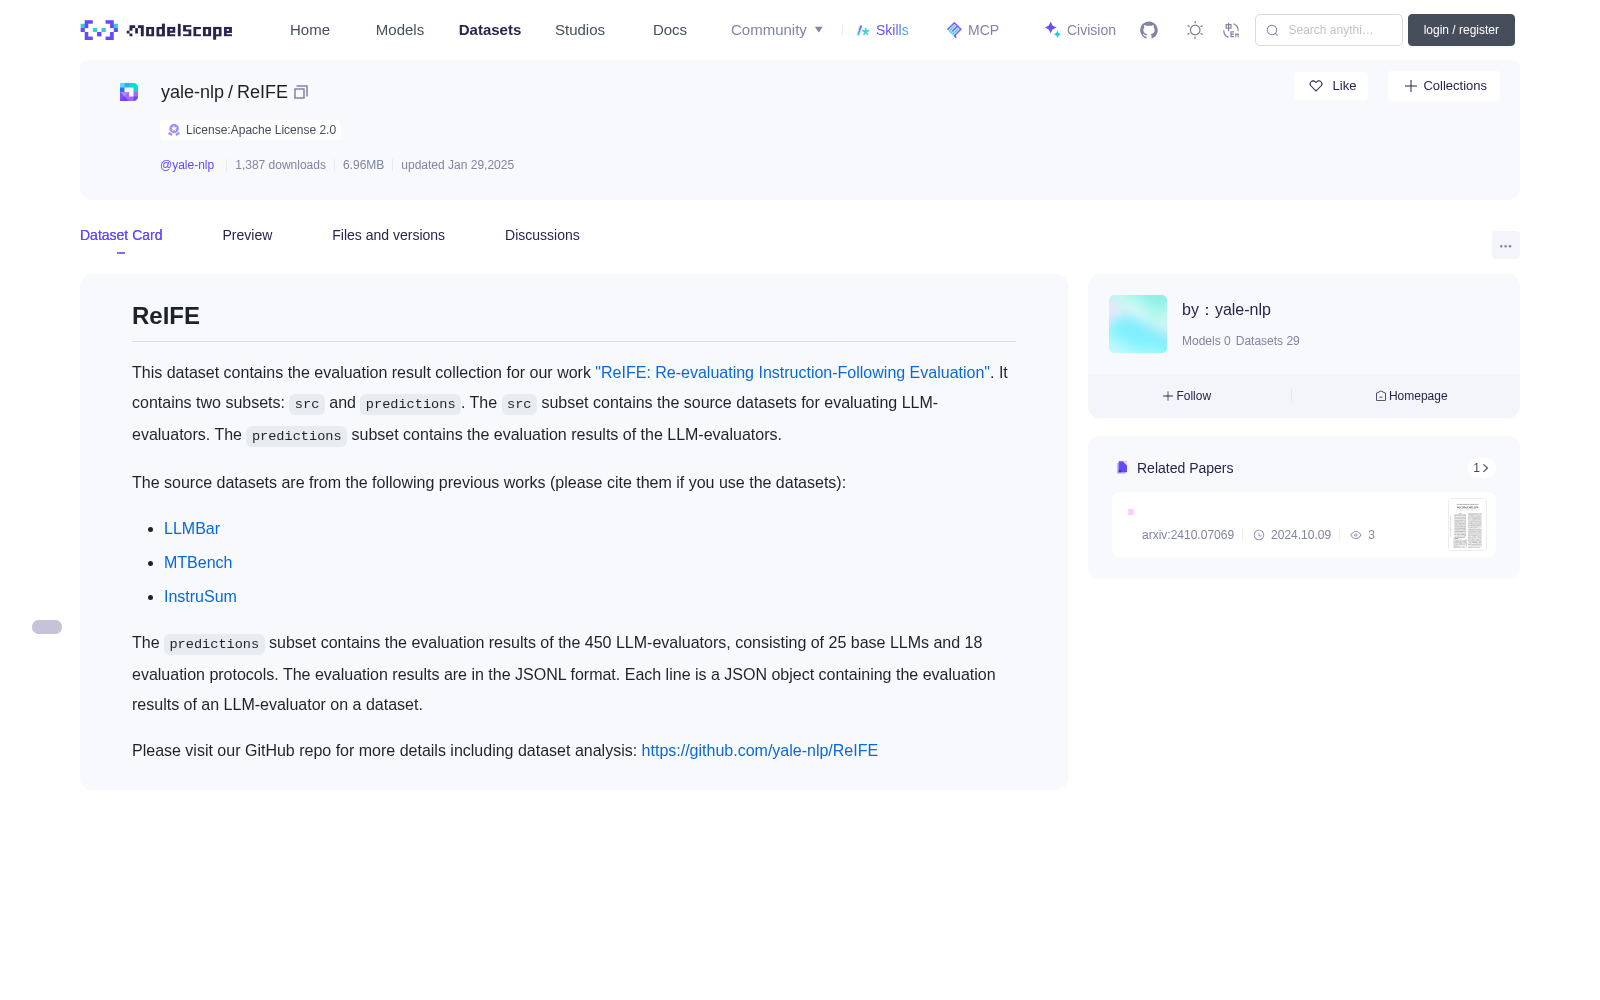Click the 6.96MB size text
Image resolution: width=1600 pixels, height=1000 pixels.
(x=363, y=165)
